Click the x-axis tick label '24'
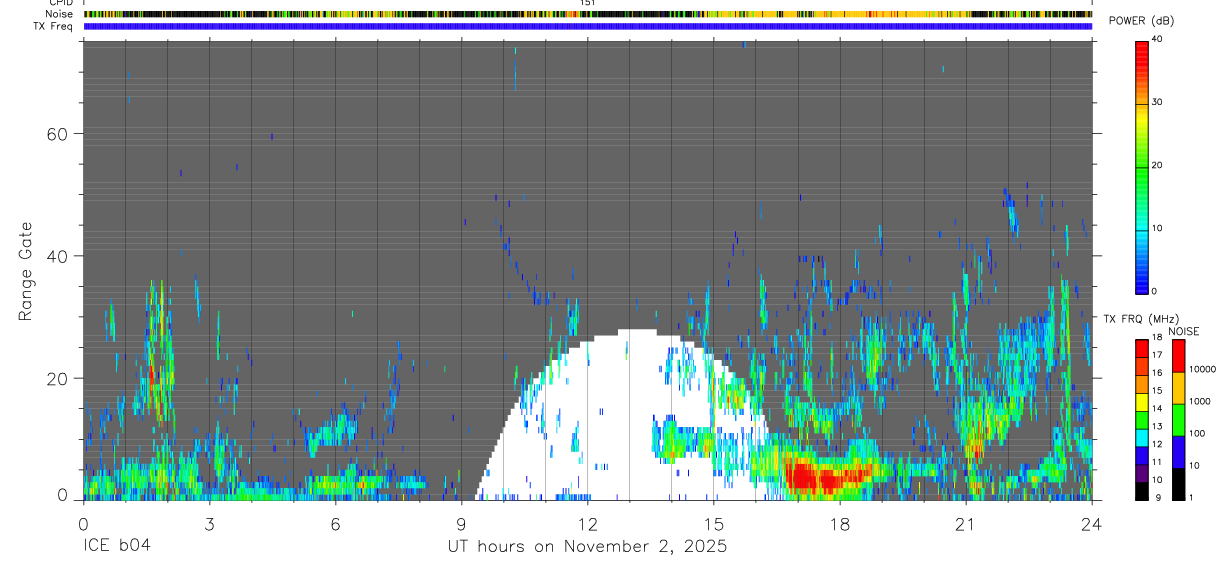1228x567 pixels. click(1091, 524)
